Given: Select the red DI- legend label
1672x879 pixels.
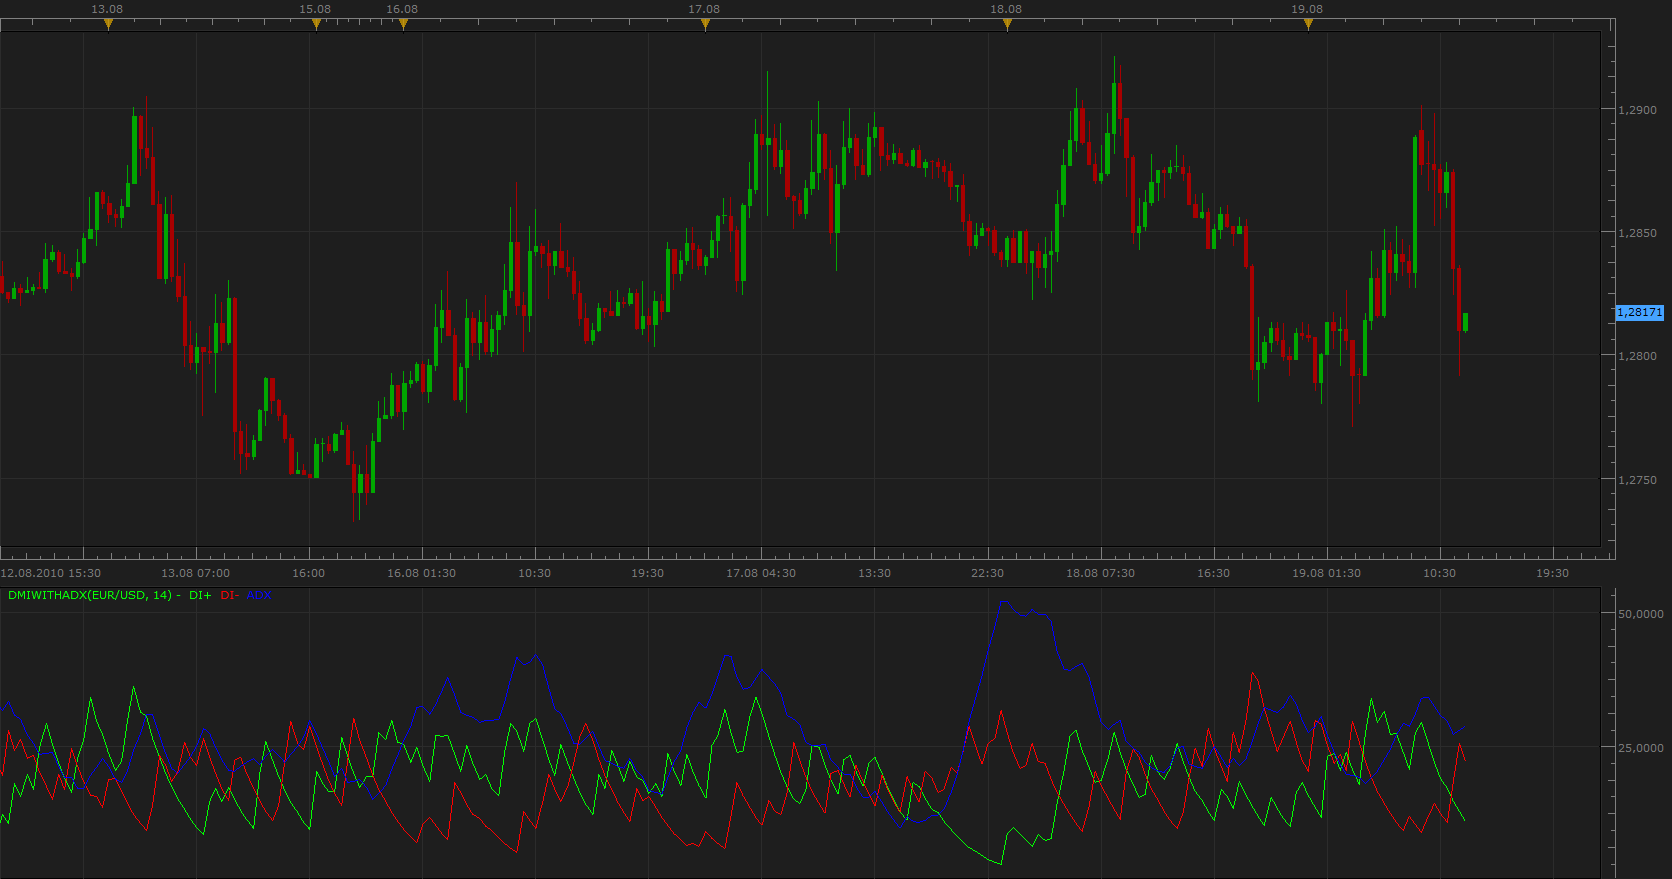Looking at the screenshot, I should coord(230,595).
